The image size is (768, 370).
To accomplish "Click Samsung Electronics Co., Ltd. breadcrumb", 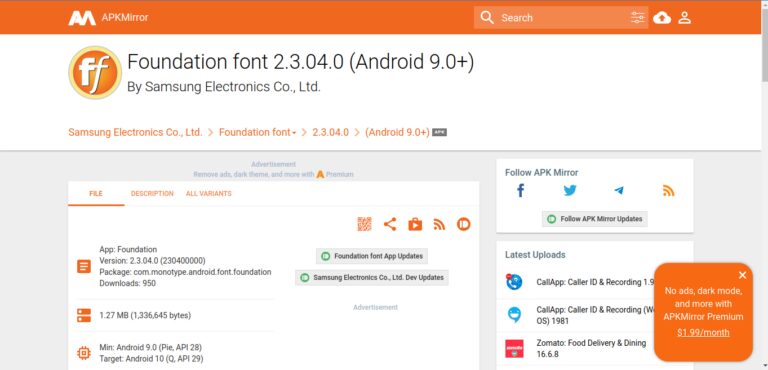I will click(x=135, y=132).
